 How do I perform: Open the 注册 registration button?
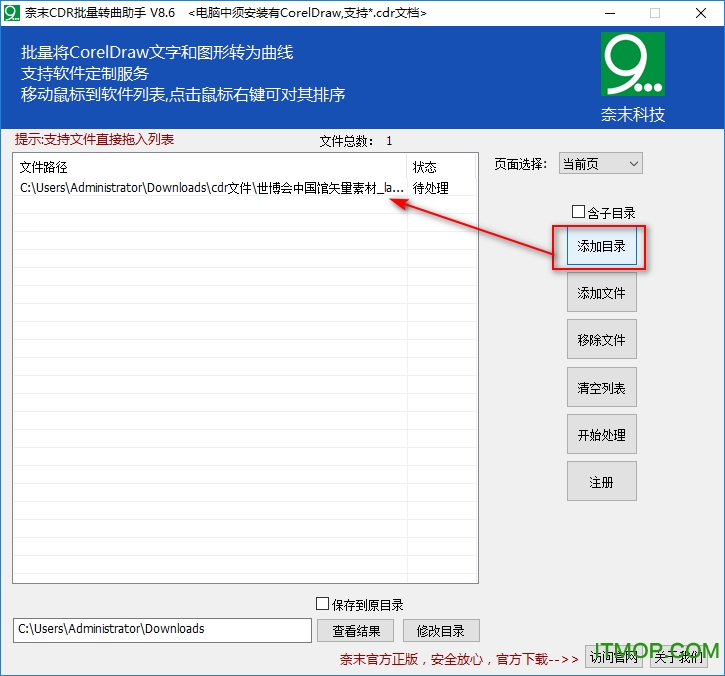pos(601,482)
